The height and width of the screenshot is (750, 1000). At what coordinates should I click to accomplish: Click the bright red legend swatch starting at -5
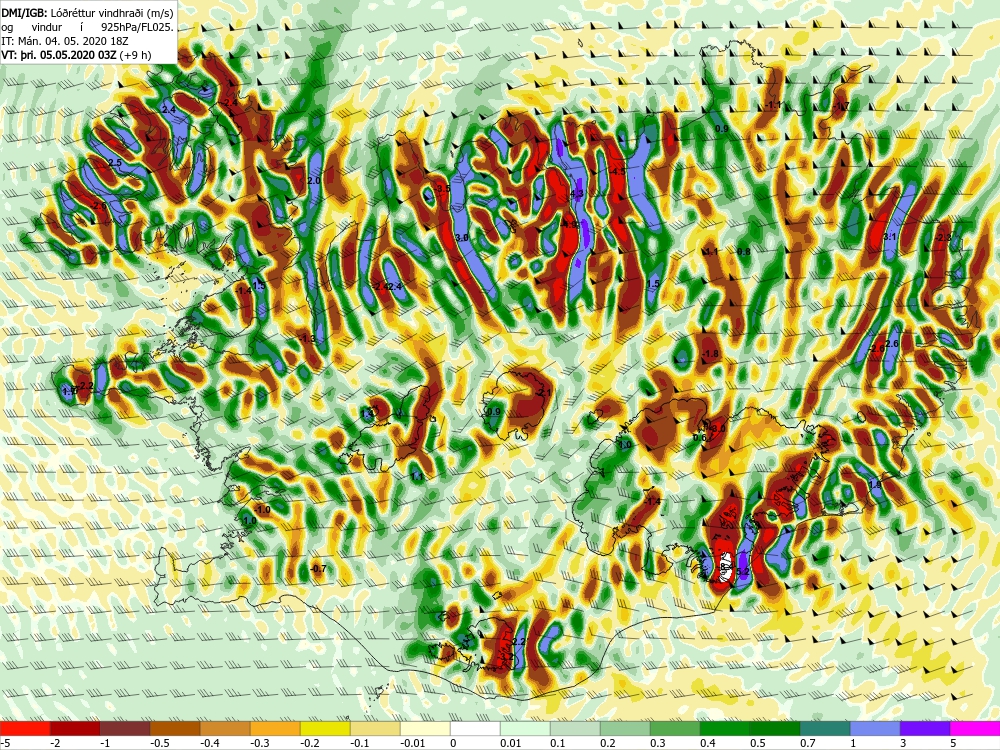[x=25, y=728]
